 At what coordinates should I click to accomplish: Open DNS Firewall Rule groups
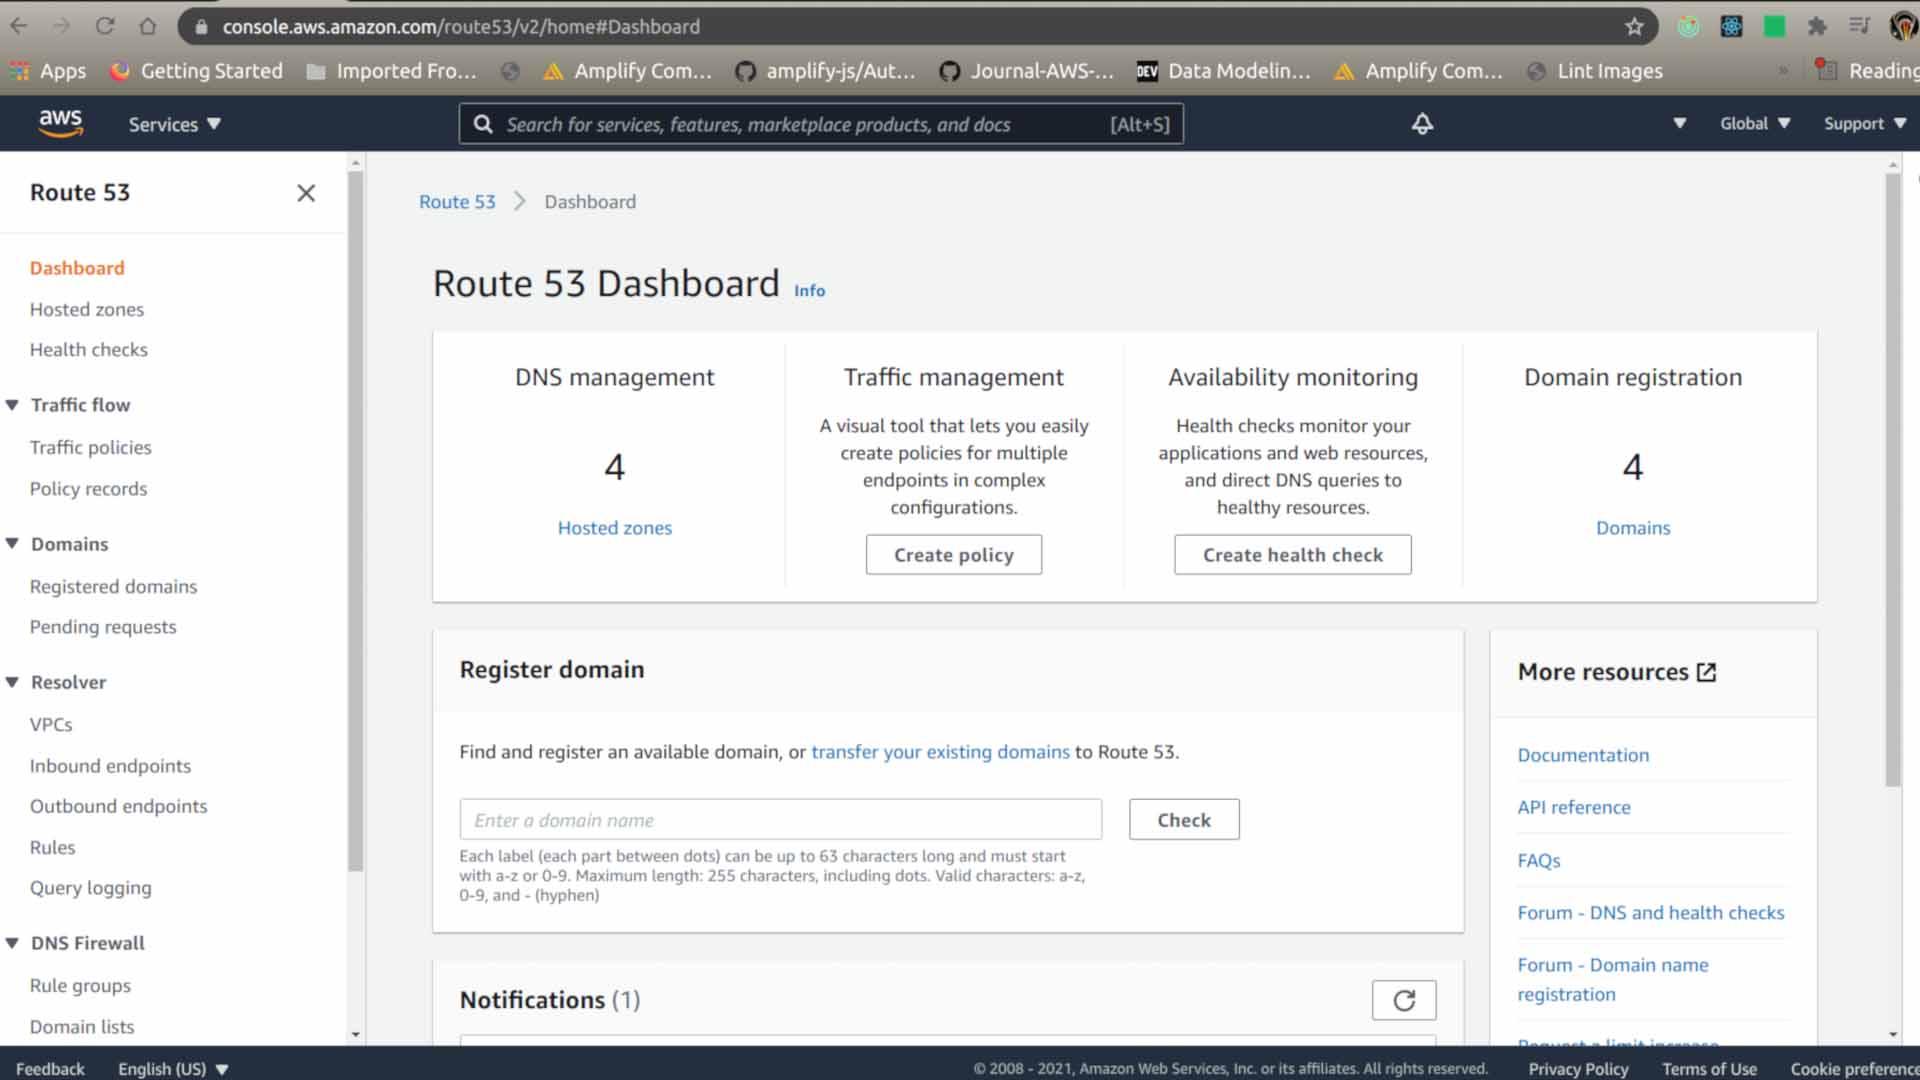pyautogui.click(x=80, y=986)
